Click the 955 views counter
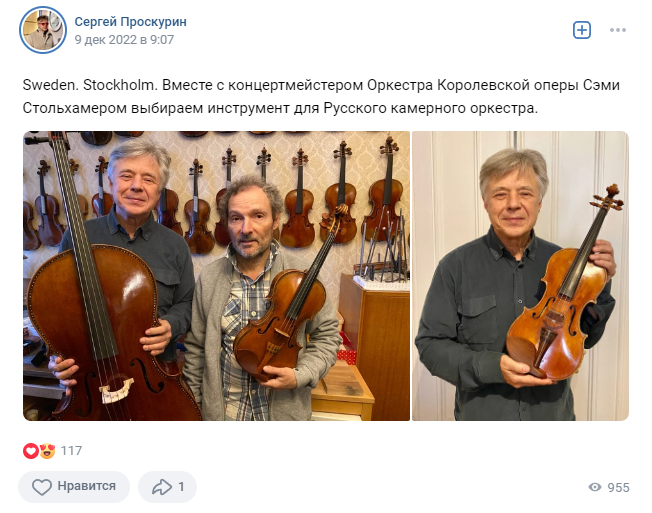652x513 pixels. coord(618,487)
